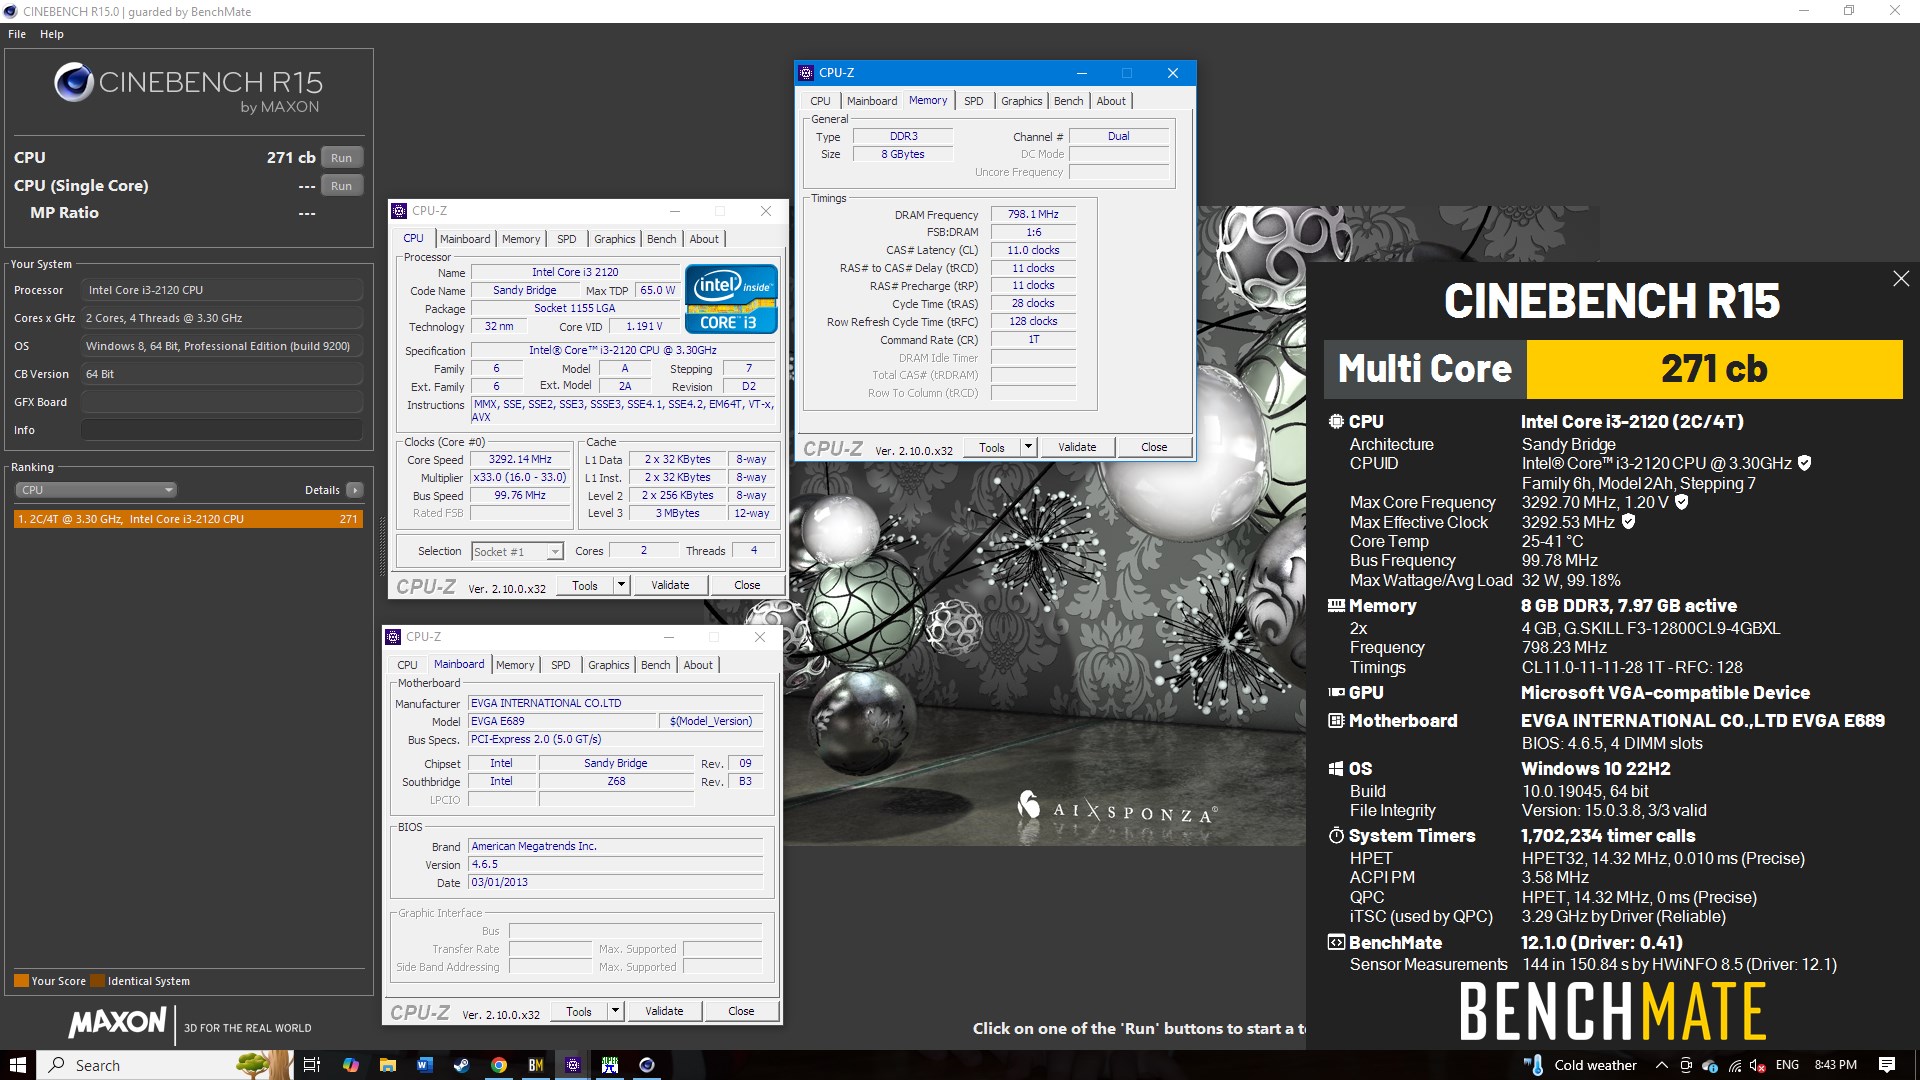The image size is (1920, 1080).
Task: Open Details arrow in Ranking panel
Action: click(x=354, y=490)
